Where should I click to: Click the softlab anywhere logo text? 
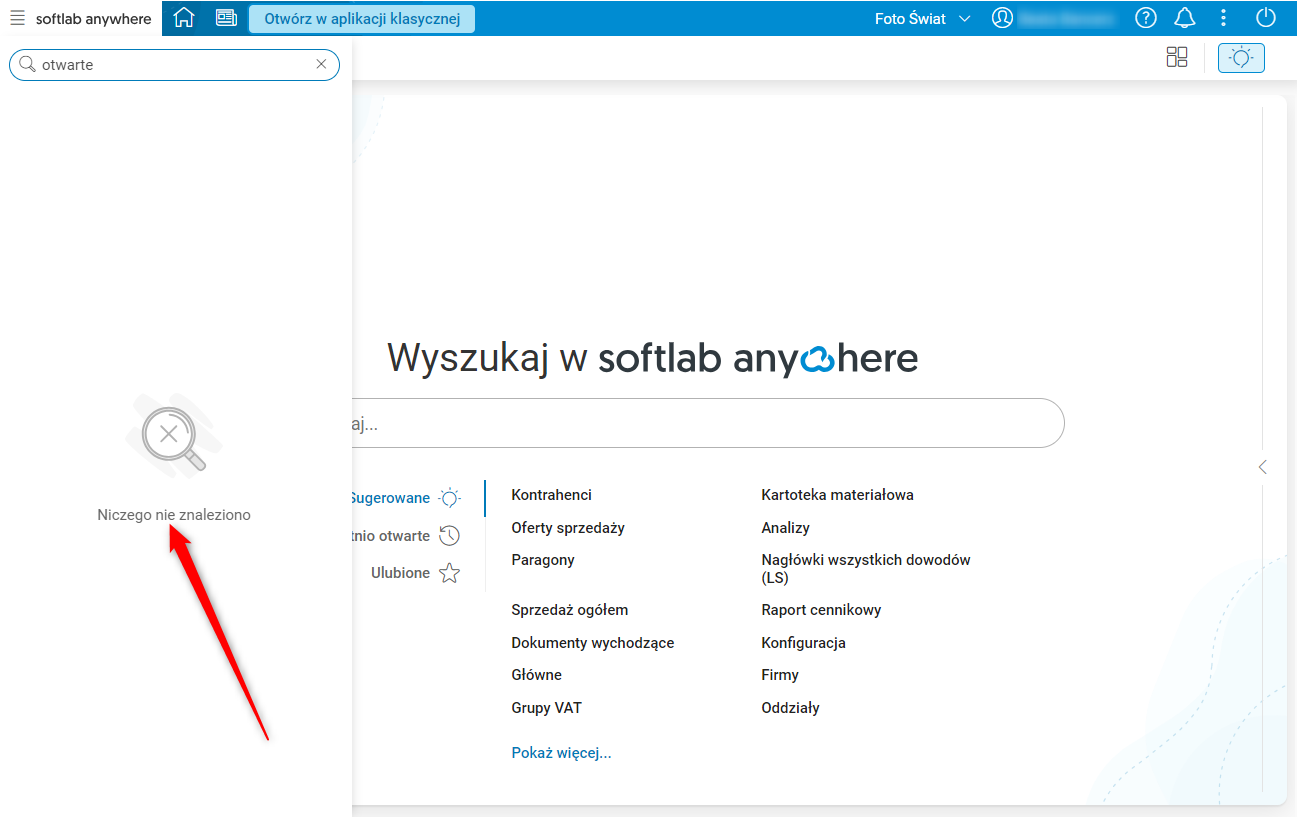pos(94,18)
